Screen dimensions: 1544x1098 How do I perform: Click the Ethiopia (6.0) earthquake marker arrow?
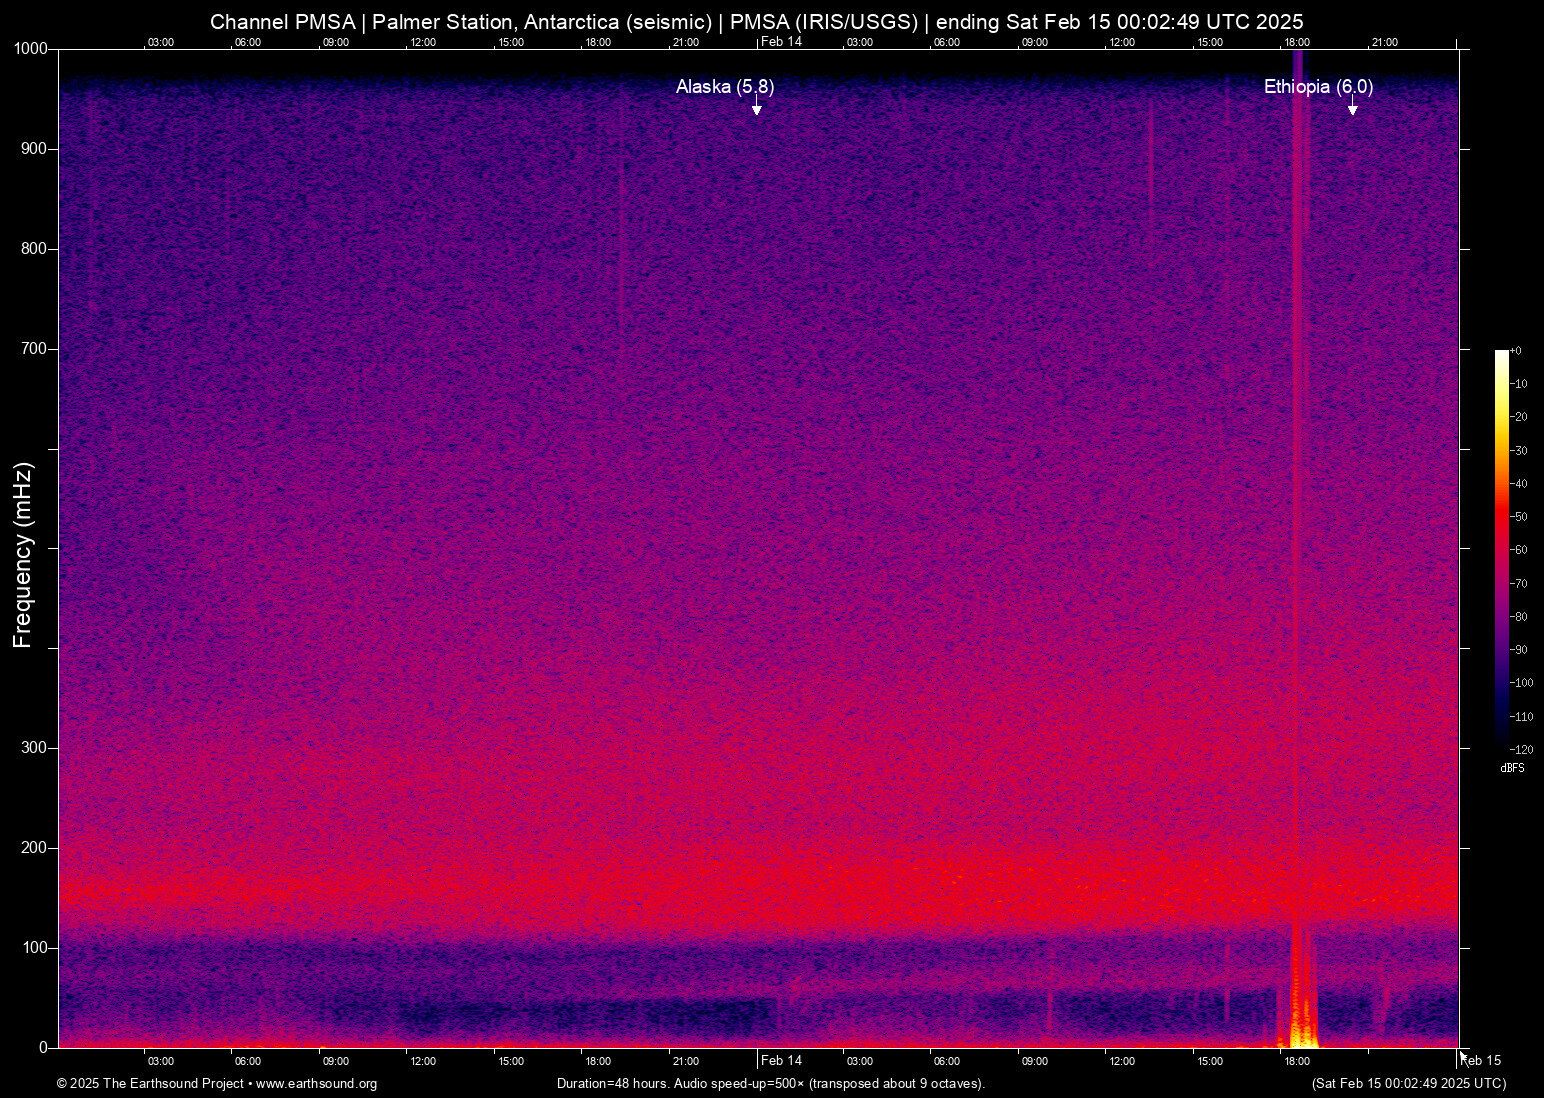coord(1353,107)
